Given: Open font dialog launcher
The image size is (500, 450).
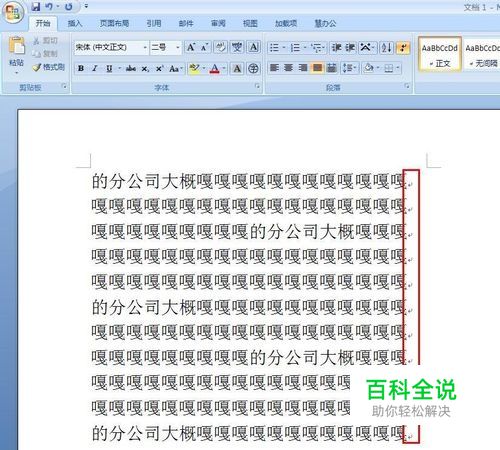Looking at the screenshot, I should pos(257,86).
